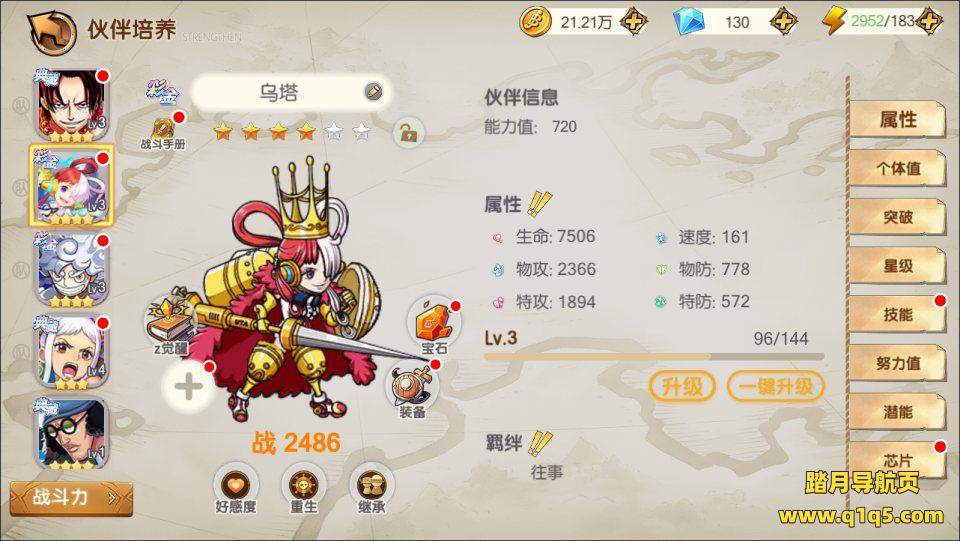This screenshot has width=960, height=541.
Task: Click the 升级 level up button
Action: 682,387
